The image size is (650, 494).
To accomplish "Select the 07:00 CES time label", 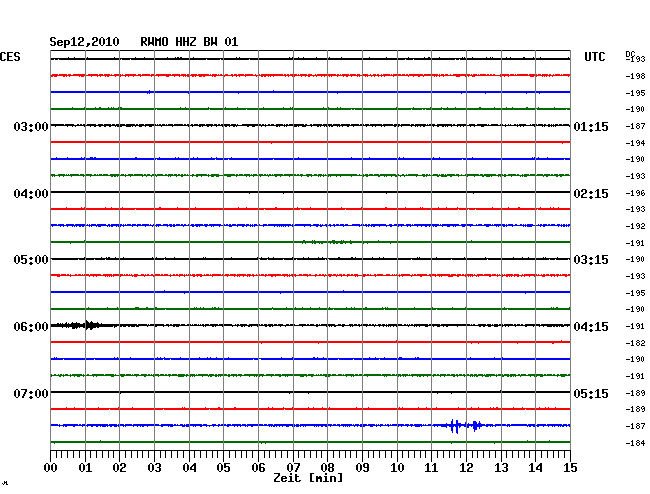I will click(x=31, y=393).
